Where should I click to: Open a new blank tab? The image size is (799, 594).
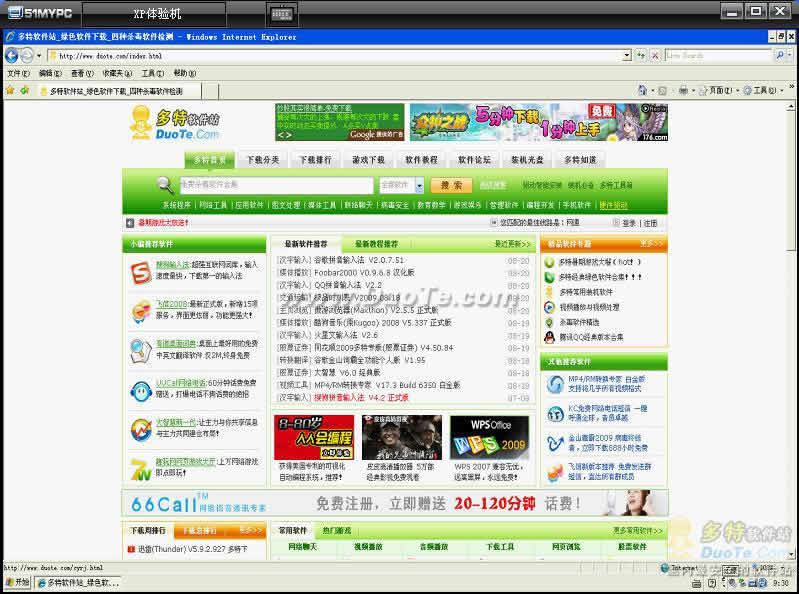point(210,92)
